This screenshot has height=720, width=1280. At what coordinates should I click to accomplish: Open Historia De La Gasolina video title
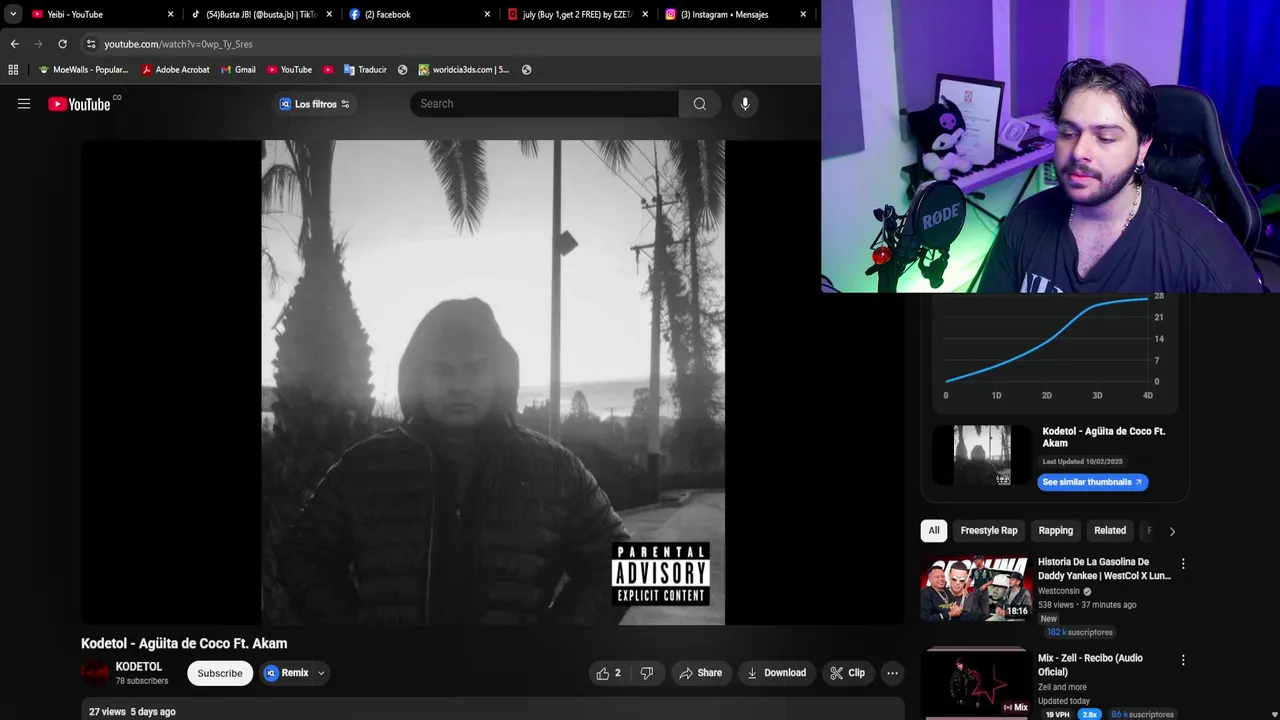coord(1104,569)
